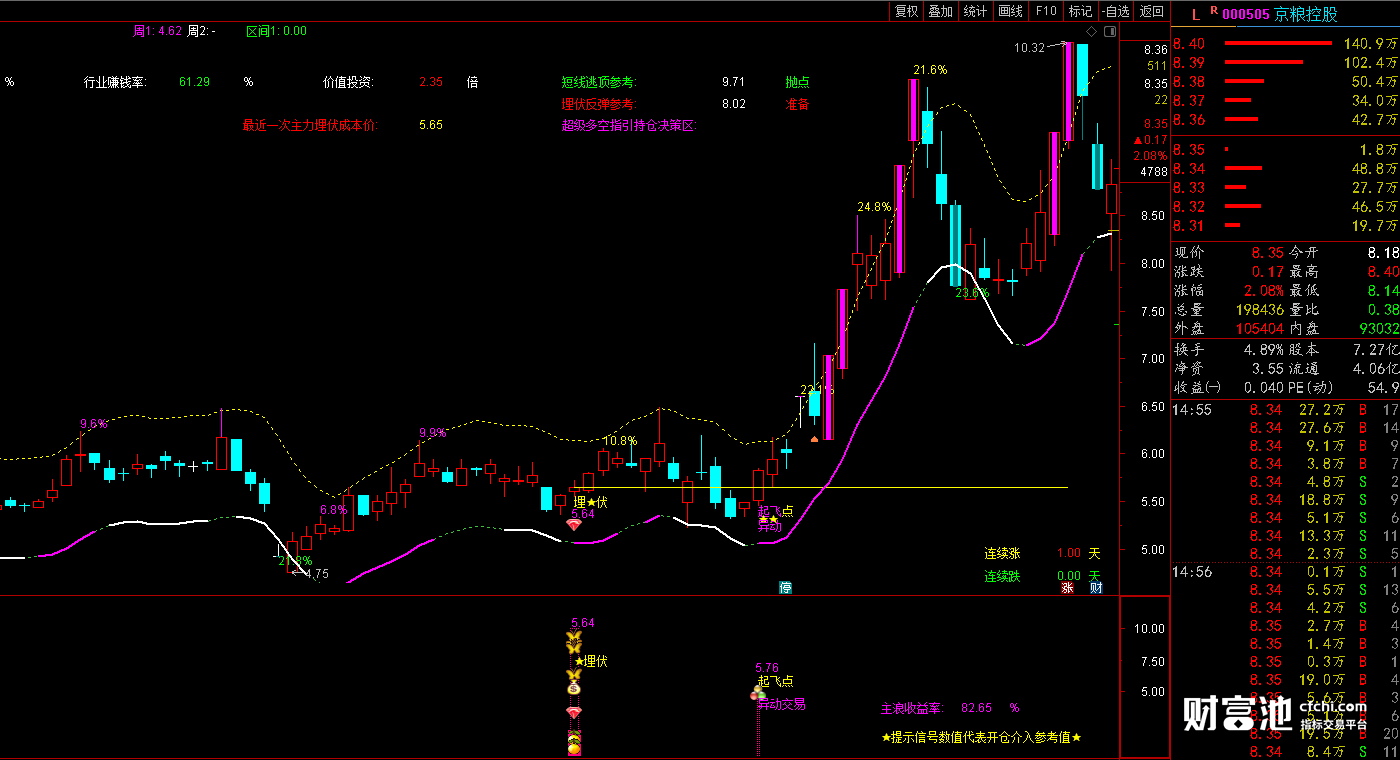Viewport: 1400px width, 760px height.
Task: Click sell price 8.39 order row
Action: tap(1285, 62)
